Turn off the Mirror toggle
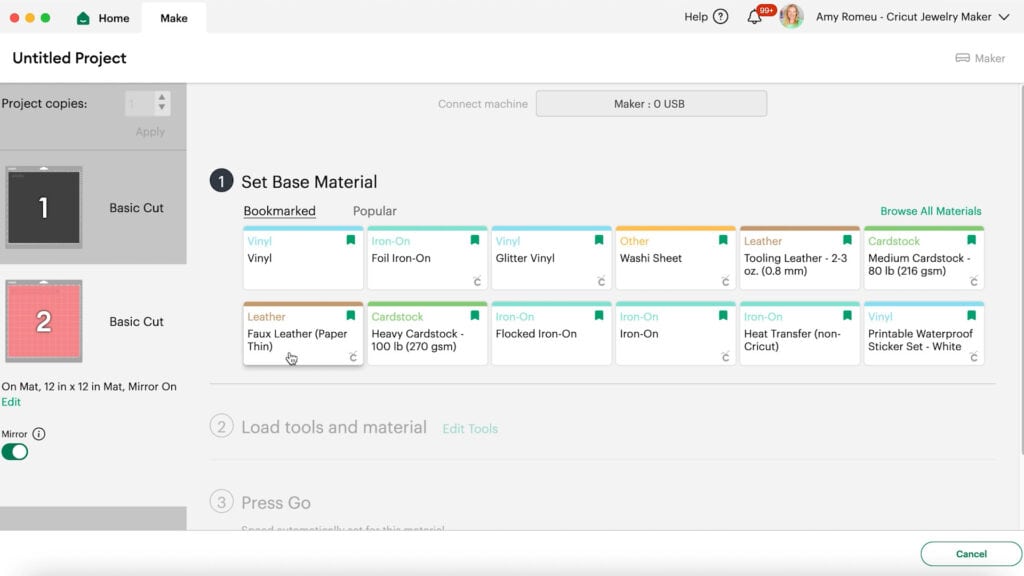The width and height of the screenshot is (1024, 576). click(x=14, y=452)
